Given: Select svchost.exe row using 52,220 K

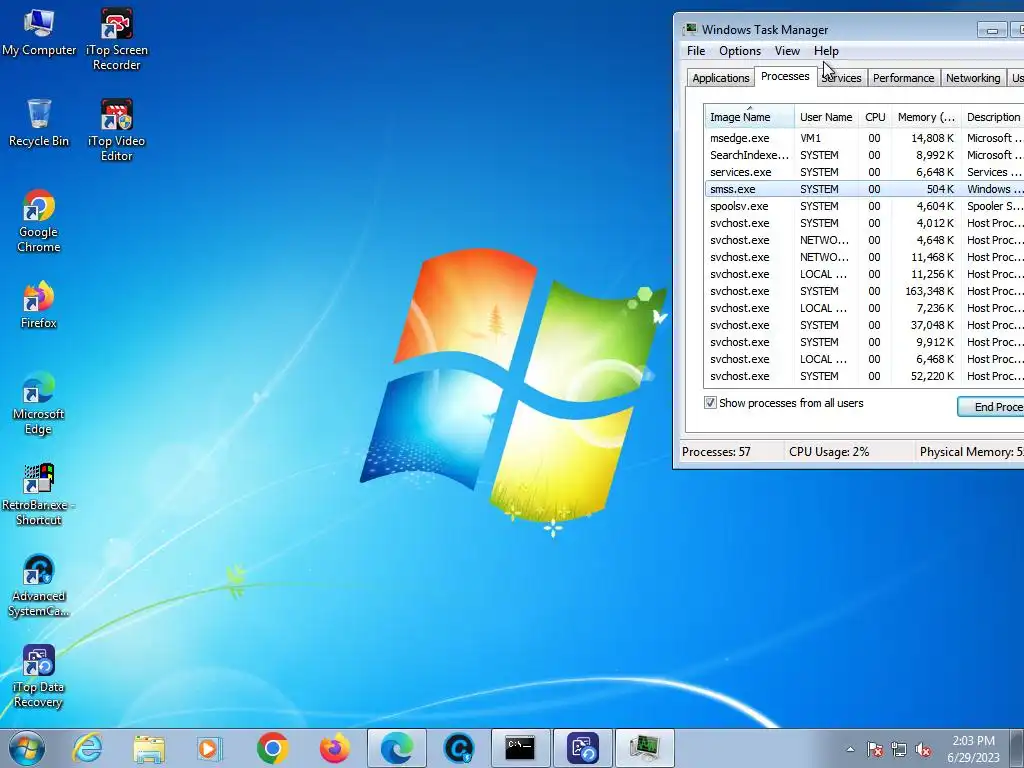Looking at the screenshot, I should tap(864, 376).
